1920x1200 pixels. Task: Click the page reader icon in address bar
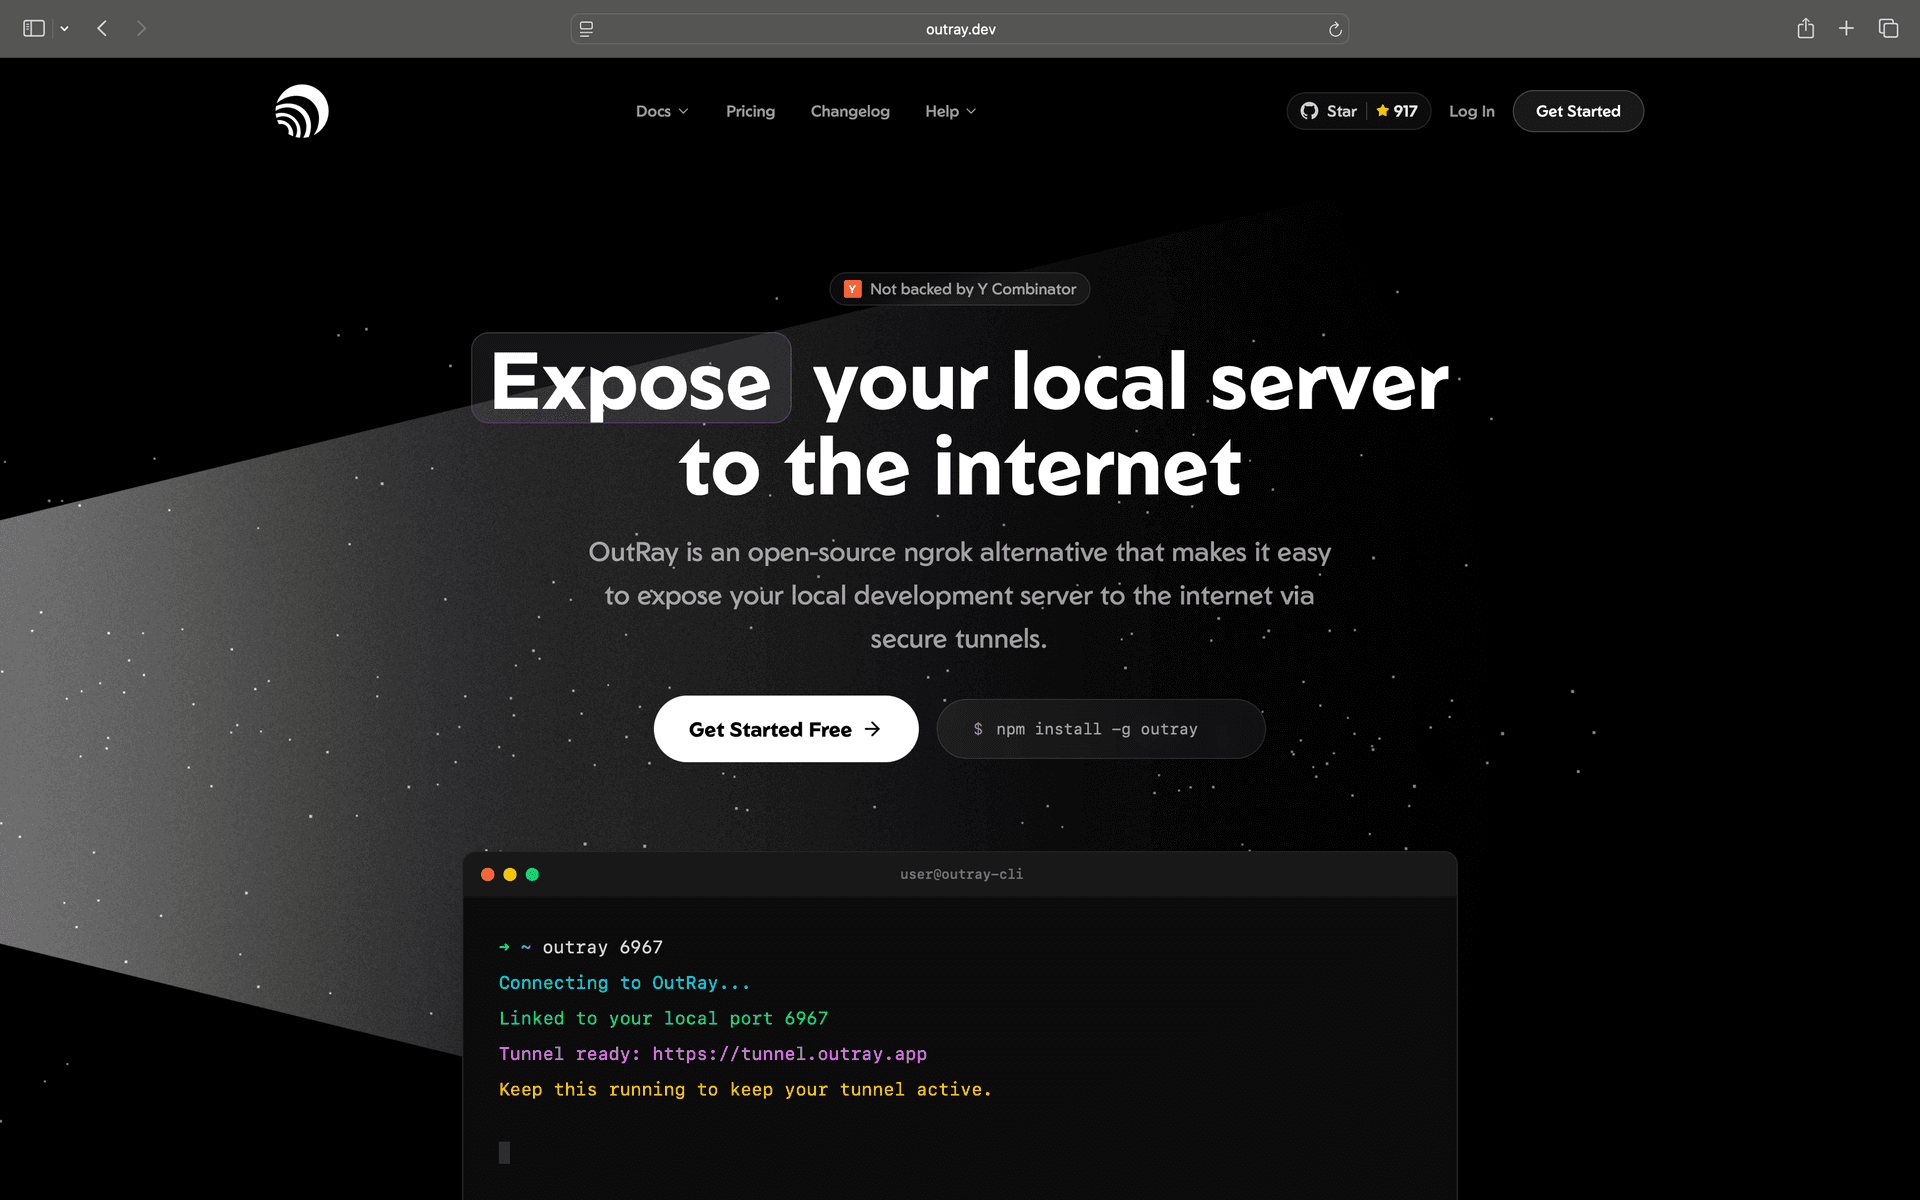(x=587, y=30)
